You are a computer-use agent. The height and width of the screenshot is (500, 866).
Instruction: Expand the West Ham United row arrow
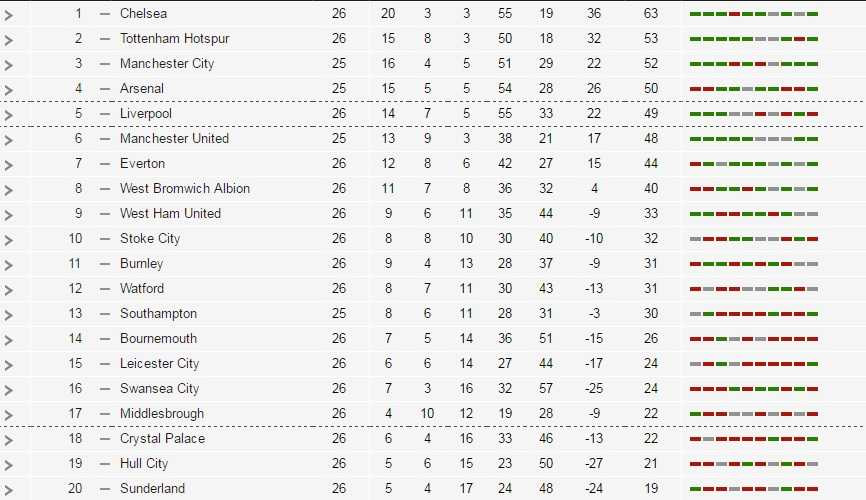point(9,215)
